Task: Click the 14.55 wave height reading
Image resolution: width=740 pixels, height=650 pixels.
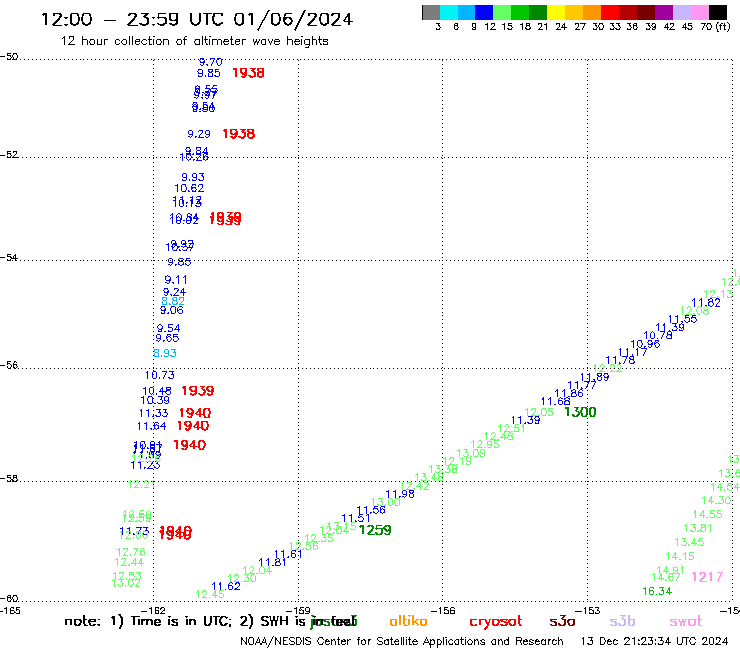Action: click(x=707, y=515)
